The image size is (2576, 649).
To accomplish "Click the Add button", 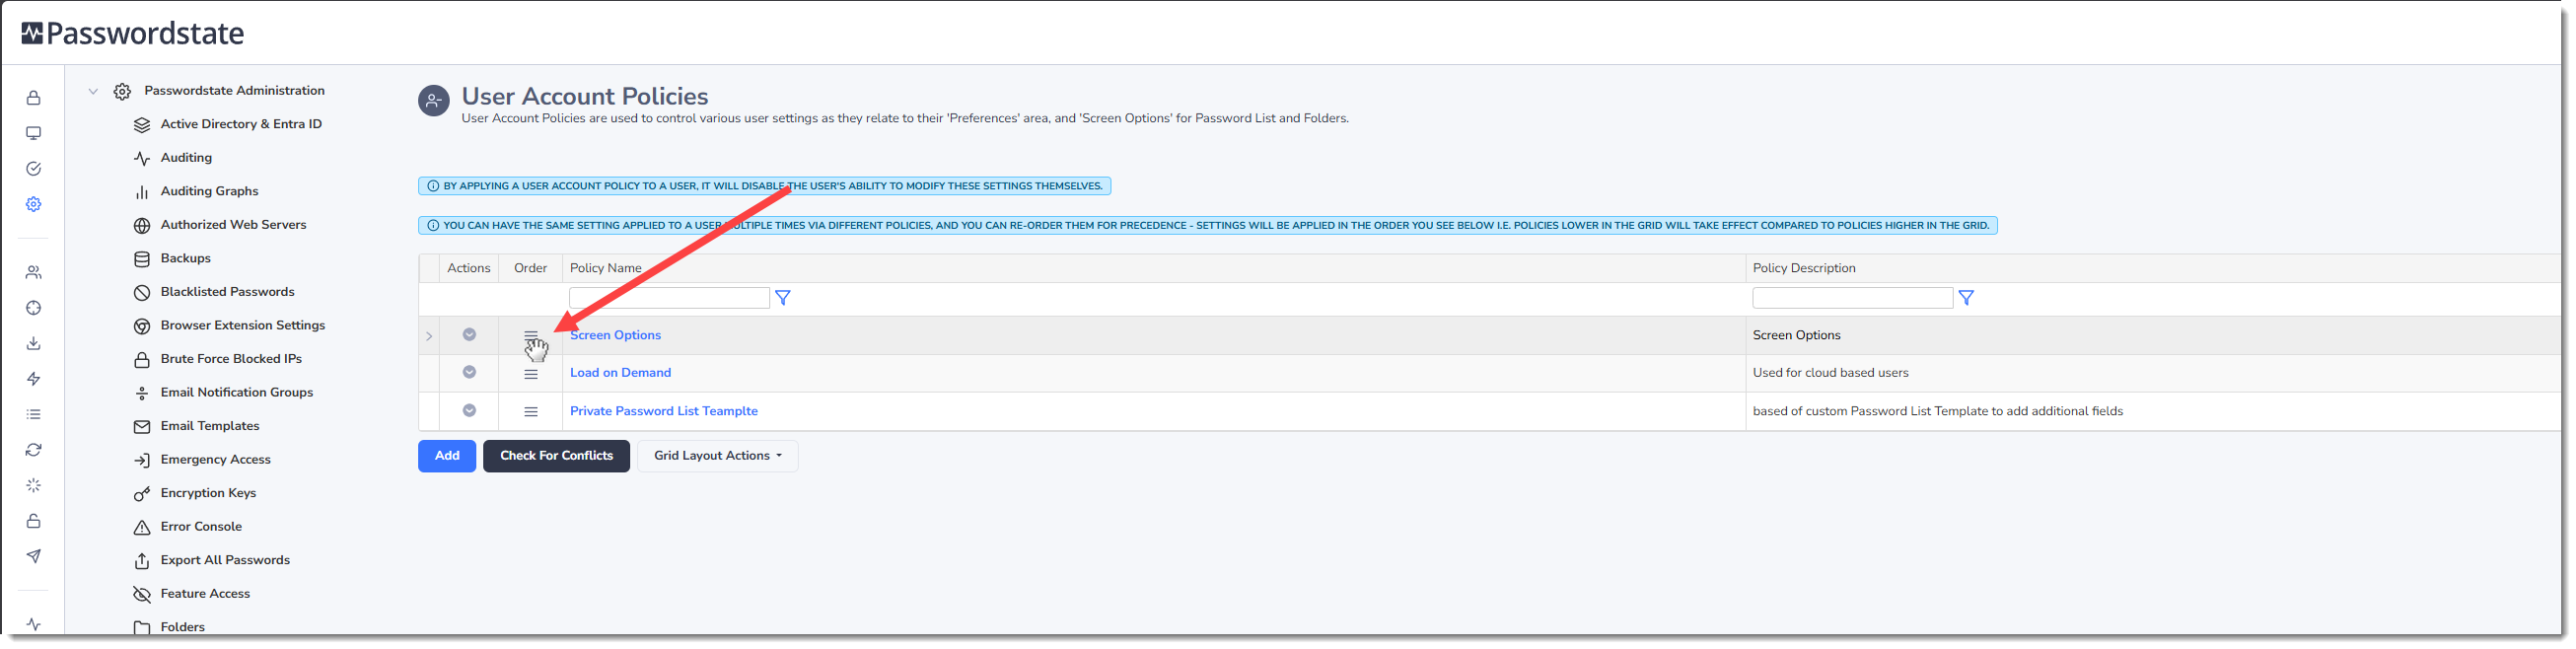I will point(447,456).
